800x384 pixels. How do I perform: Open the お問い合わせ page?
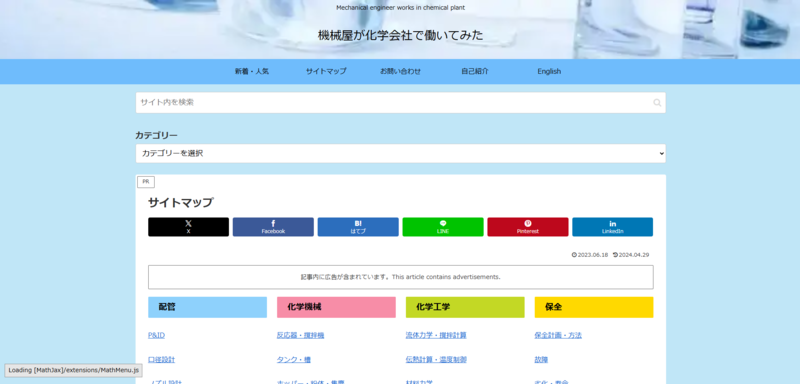click(401, 71)
